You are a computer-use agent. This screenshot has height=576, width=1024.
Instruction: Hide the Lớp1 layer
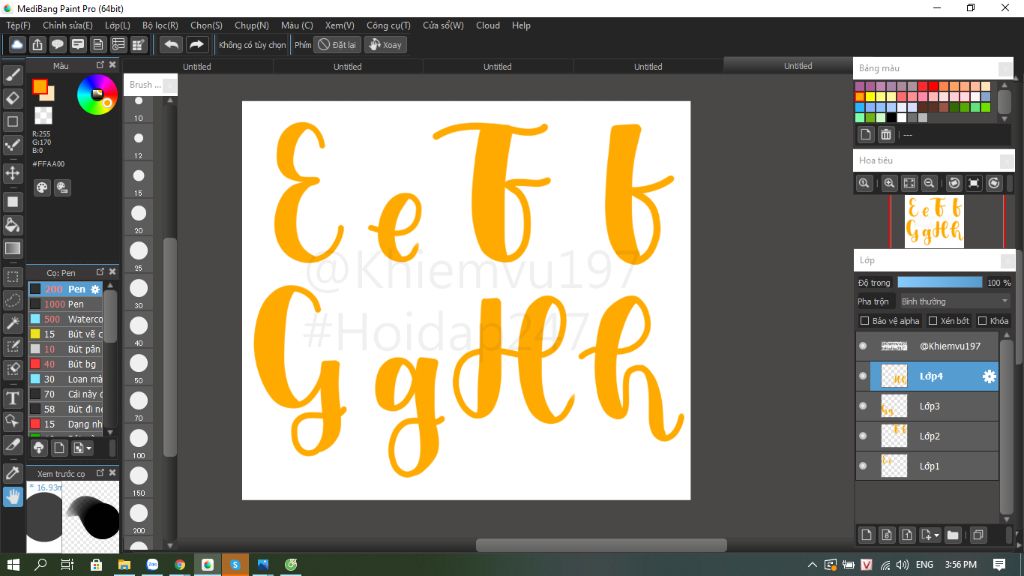click(863, 466)
